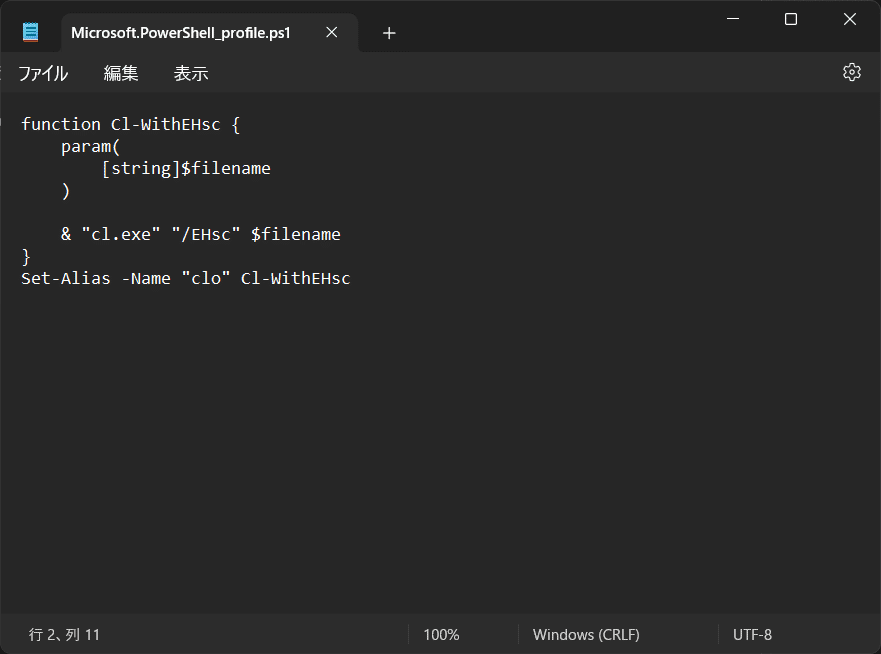
Task: Click the word function in the editor
Action: coord(60,124)
